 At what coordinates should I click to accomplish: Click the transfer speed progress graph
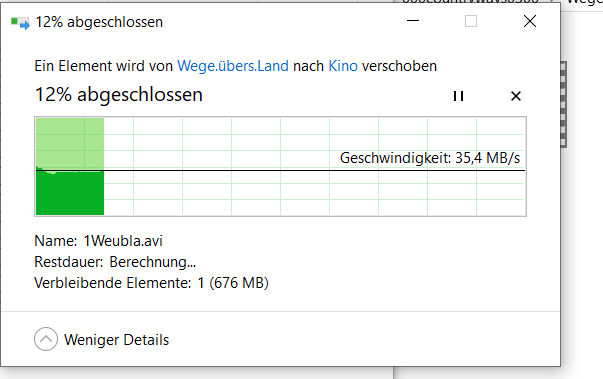pyautogui.click(x=280, y=166)
